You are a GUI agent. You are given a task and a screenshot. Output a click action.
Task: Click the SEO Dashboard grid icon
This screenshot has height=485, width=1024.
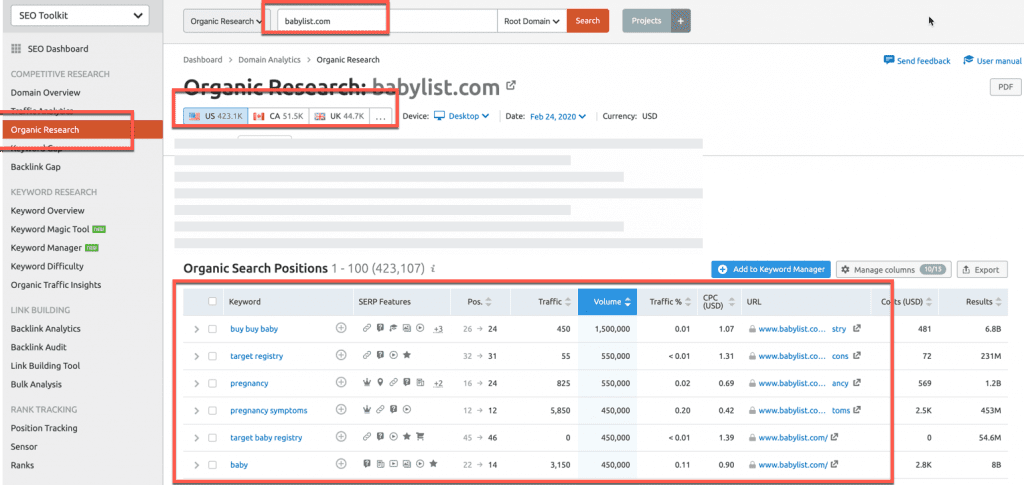click(x=16, y=49)
